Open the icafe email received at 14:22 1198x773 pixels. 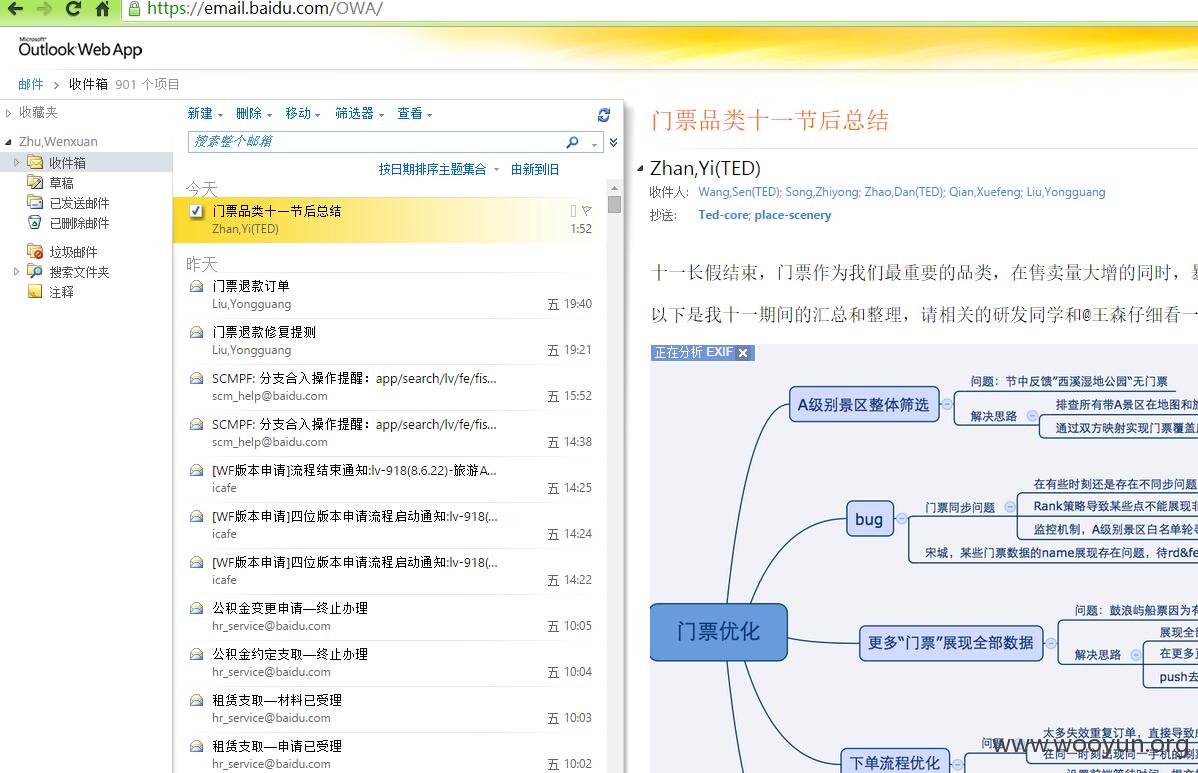[390, 571]
